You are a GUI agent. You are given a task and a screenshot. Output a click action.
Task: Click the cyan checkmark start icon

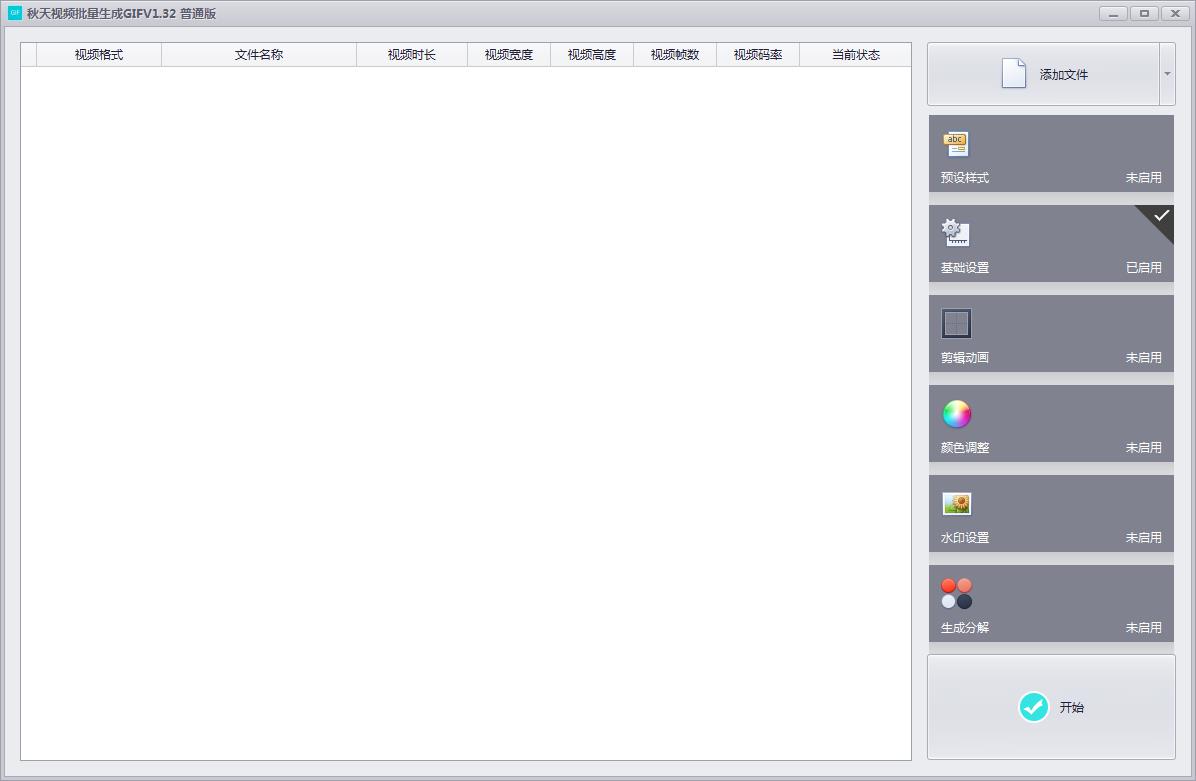pos(1034,707)
